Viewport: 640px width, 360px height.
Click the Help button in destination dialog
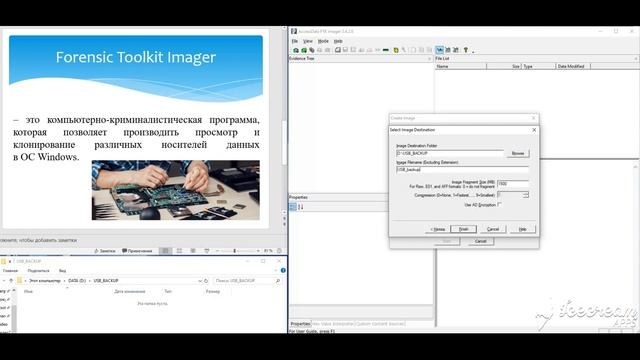(522, 229)
